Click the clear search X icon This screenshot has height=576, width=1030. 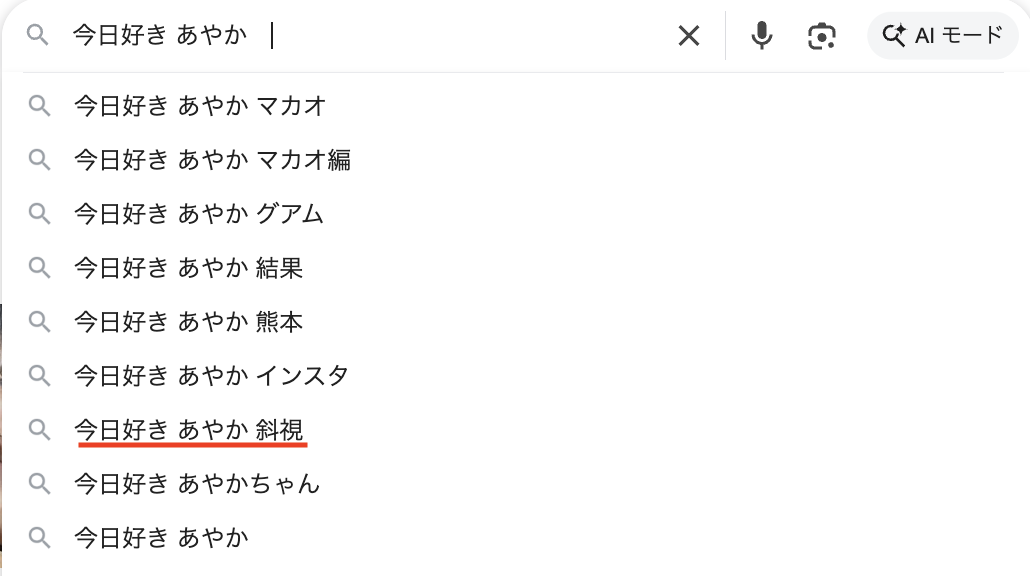pos(689,36)
